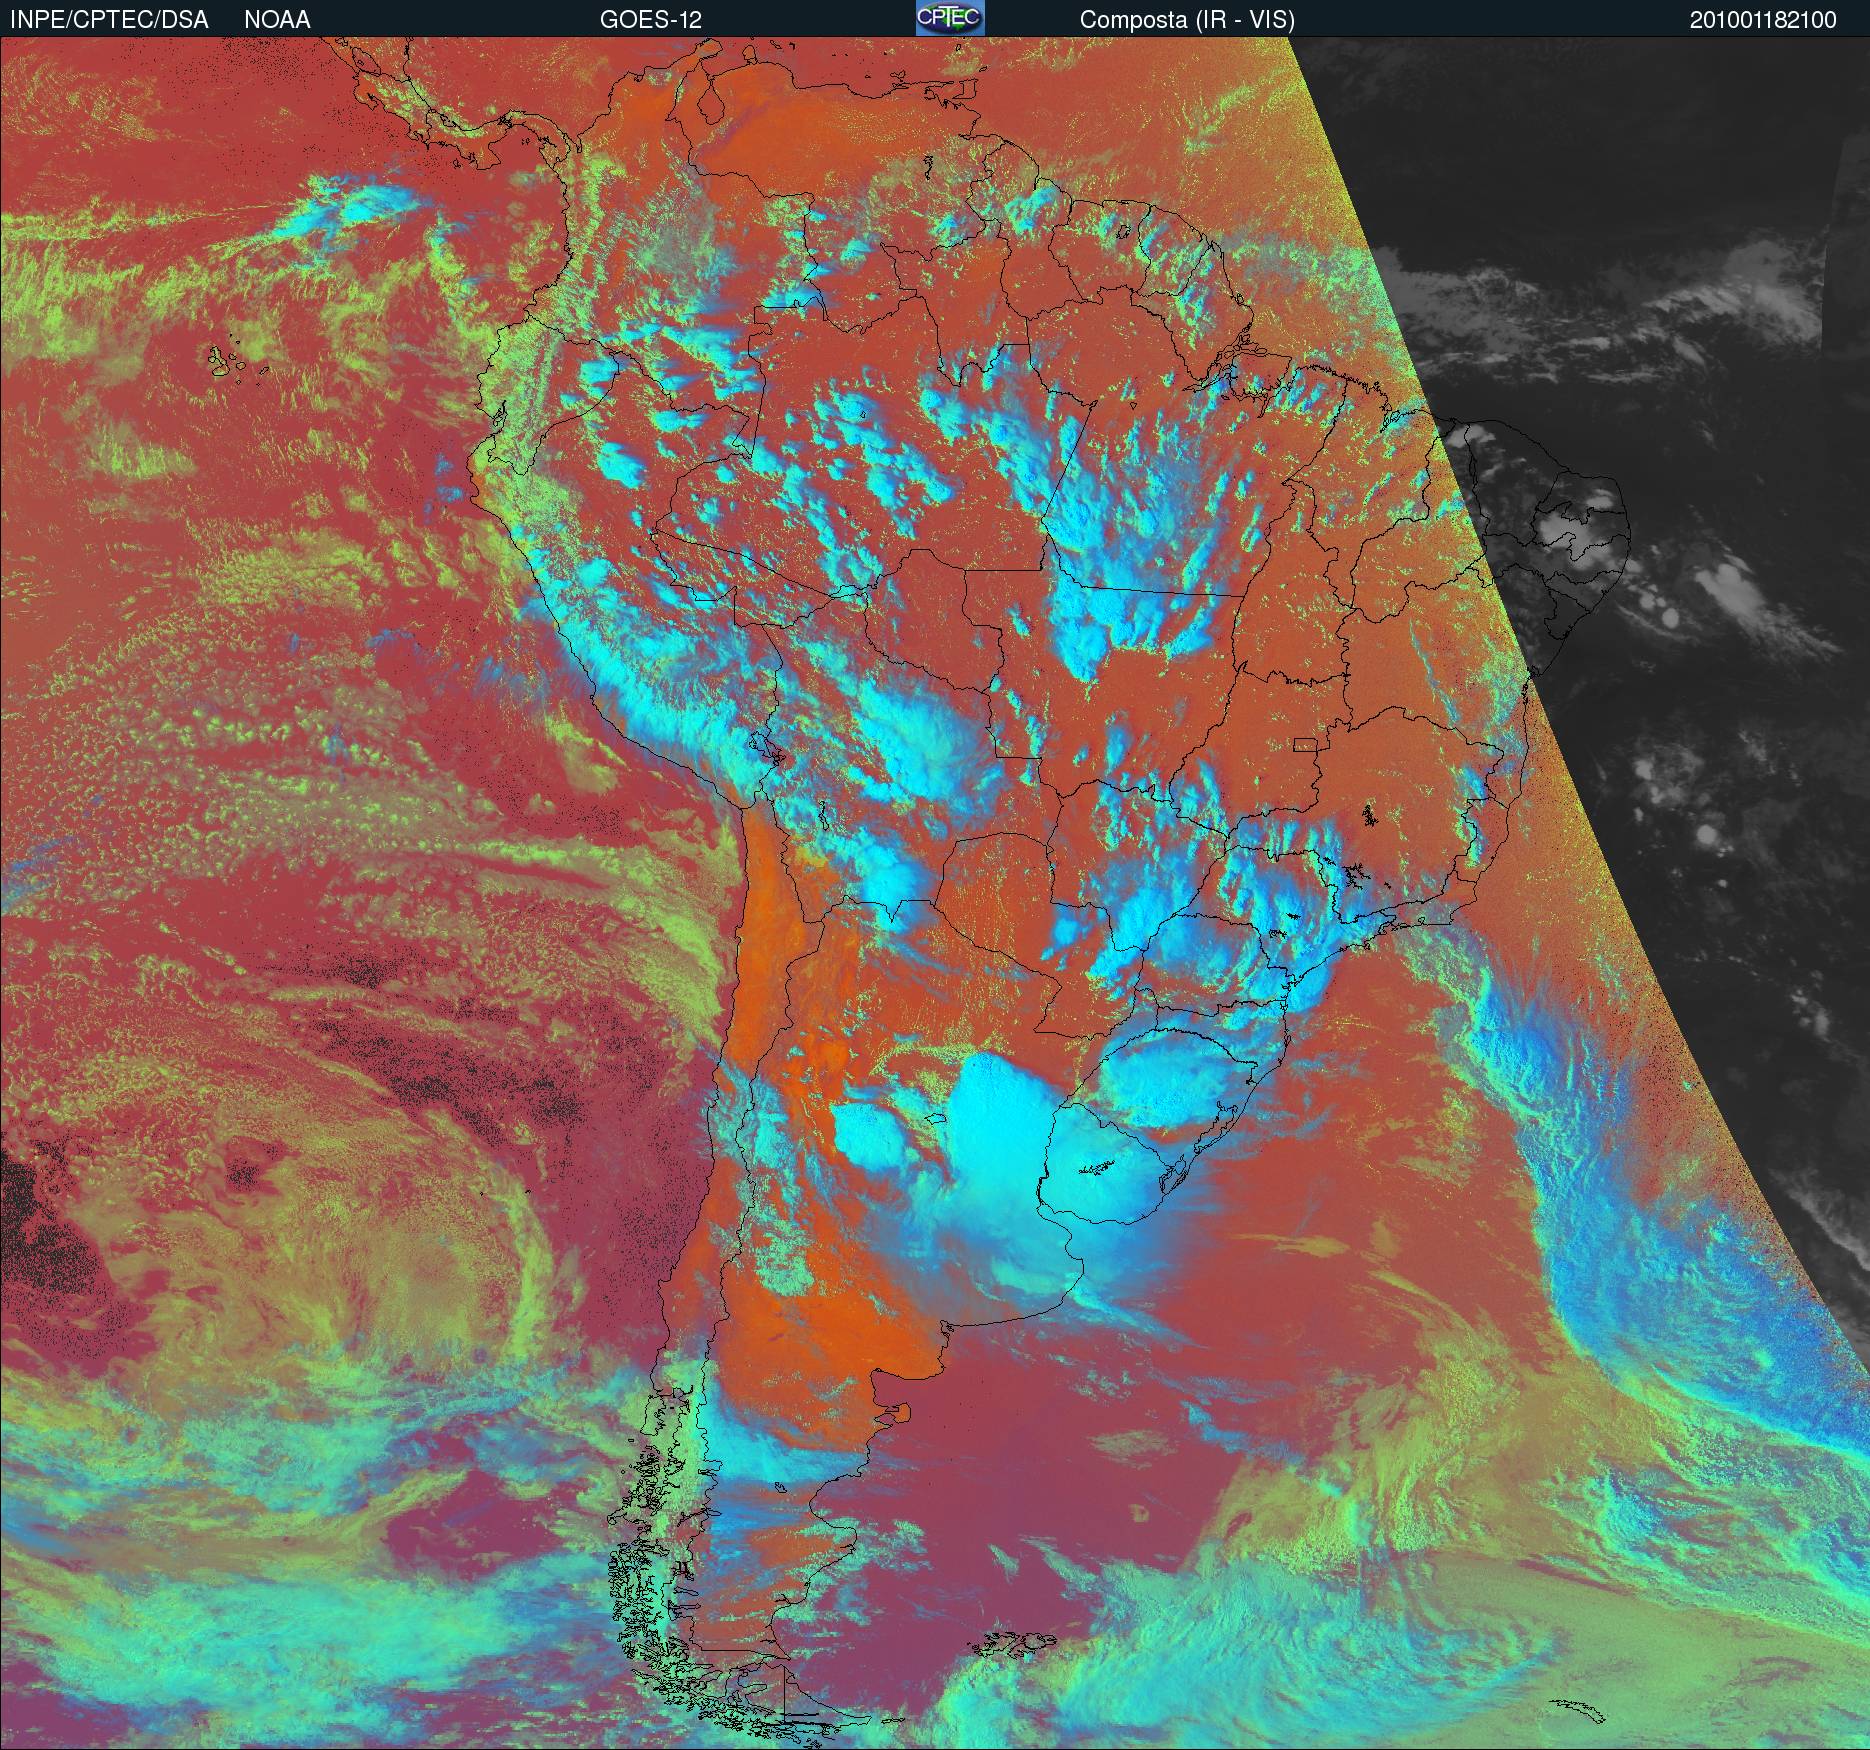Click the Composta (IR - VIS) title

tap(1187, 20)
